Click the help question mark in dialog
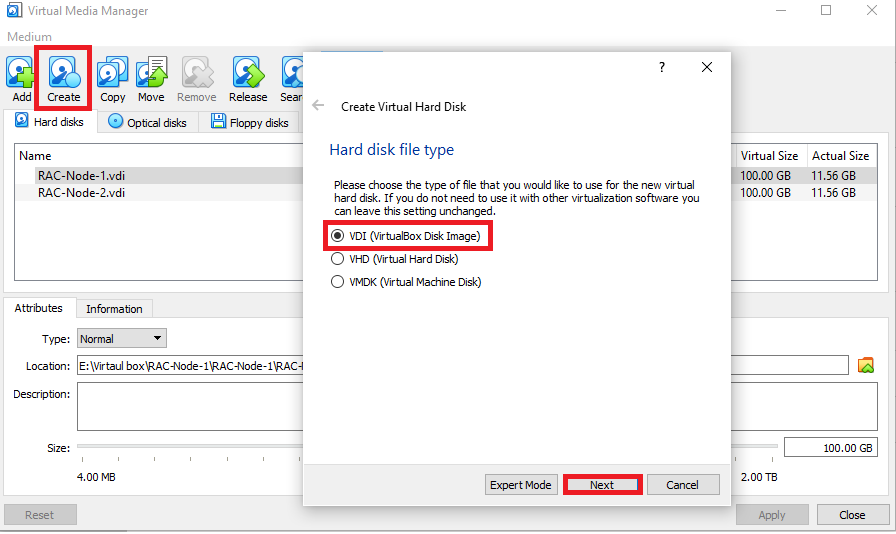 click(662, 67)
